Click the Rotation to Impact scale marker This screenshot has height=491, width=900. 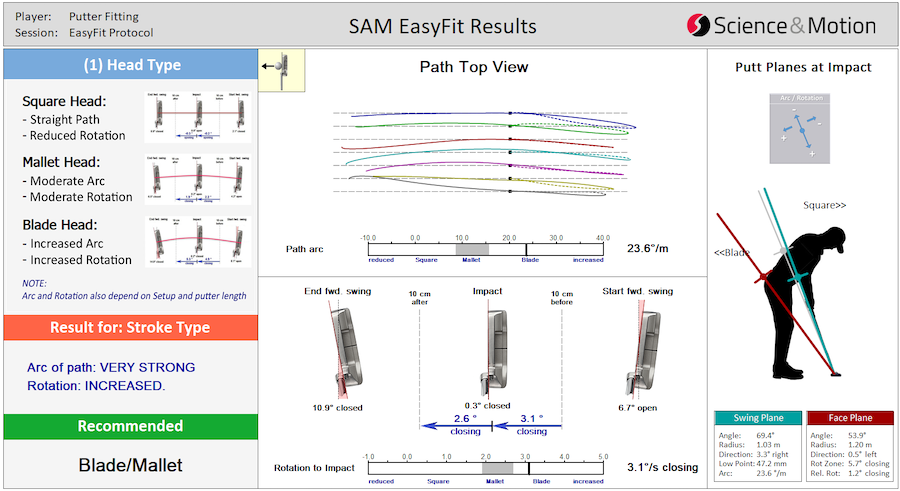coord(529,468)
